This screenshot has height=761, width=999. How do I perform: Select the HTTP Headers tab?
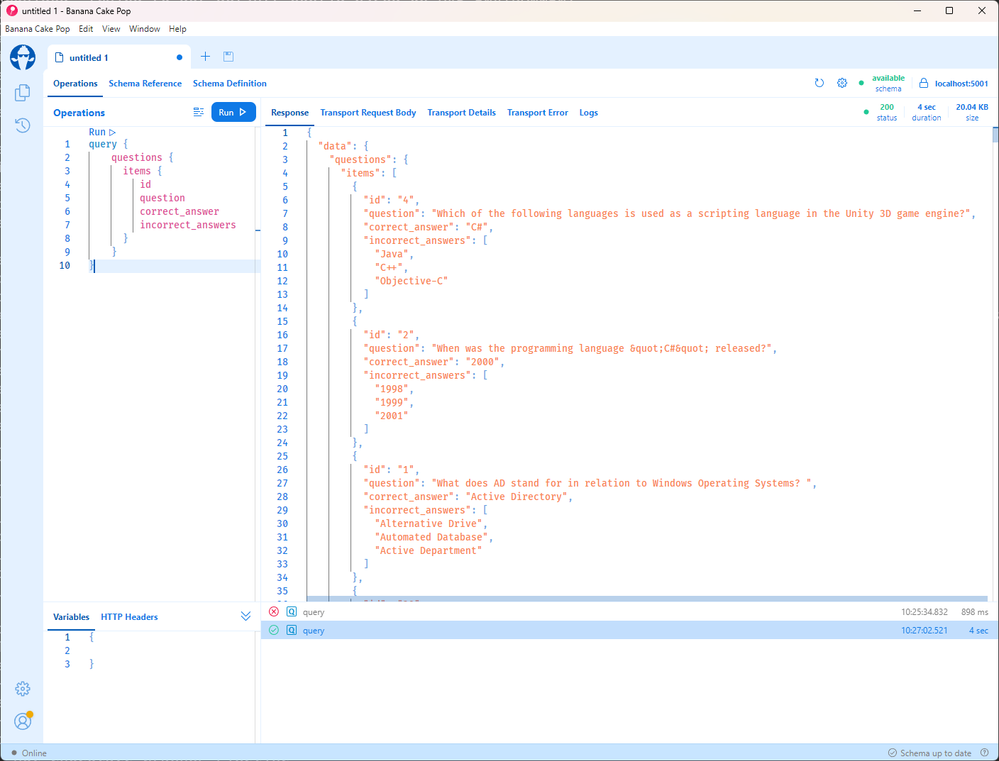(x=129, y=617)
